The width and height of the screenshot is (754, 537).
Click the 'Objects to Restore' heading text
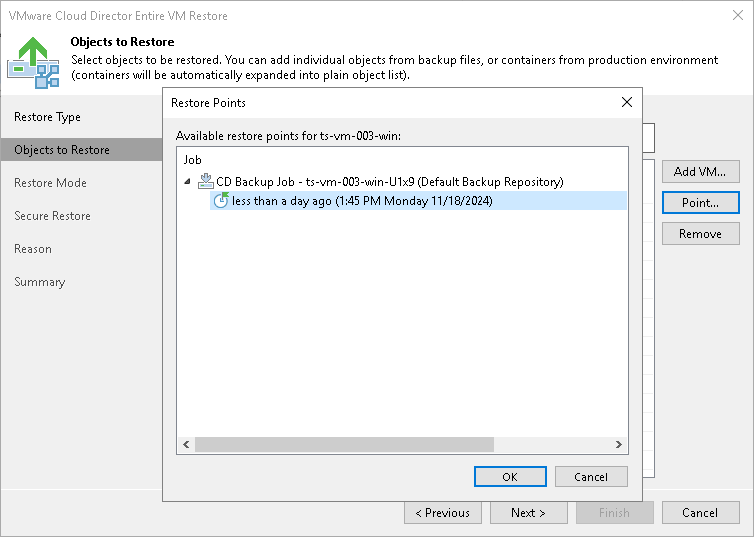pyautogui.click(x=122, y=42)
